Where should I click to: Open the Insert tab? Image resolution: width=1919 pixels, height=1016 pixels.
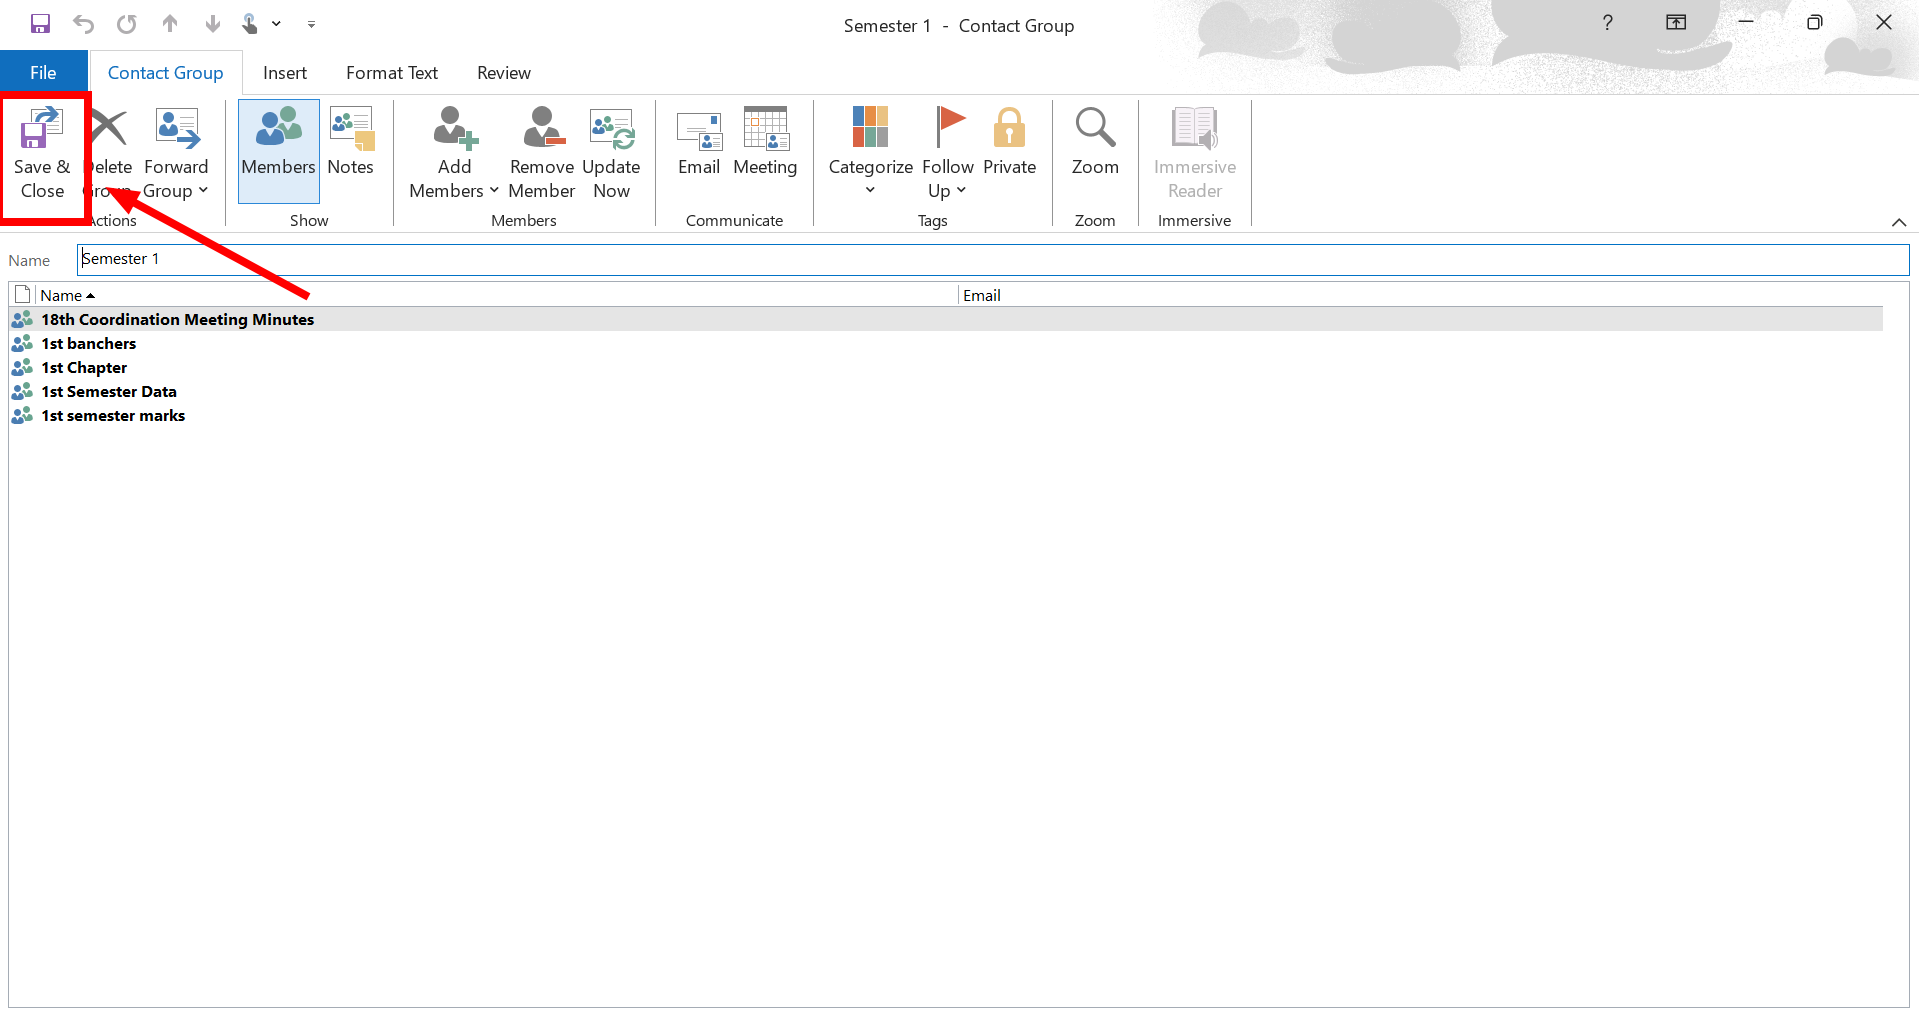click(284, 73)
